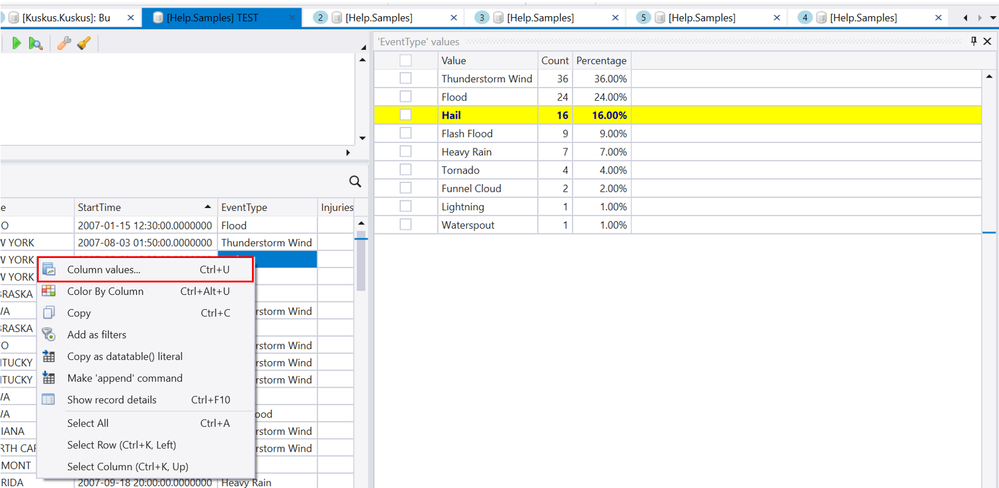
Task: Click the Show record details icon
Action: point(48,399)
